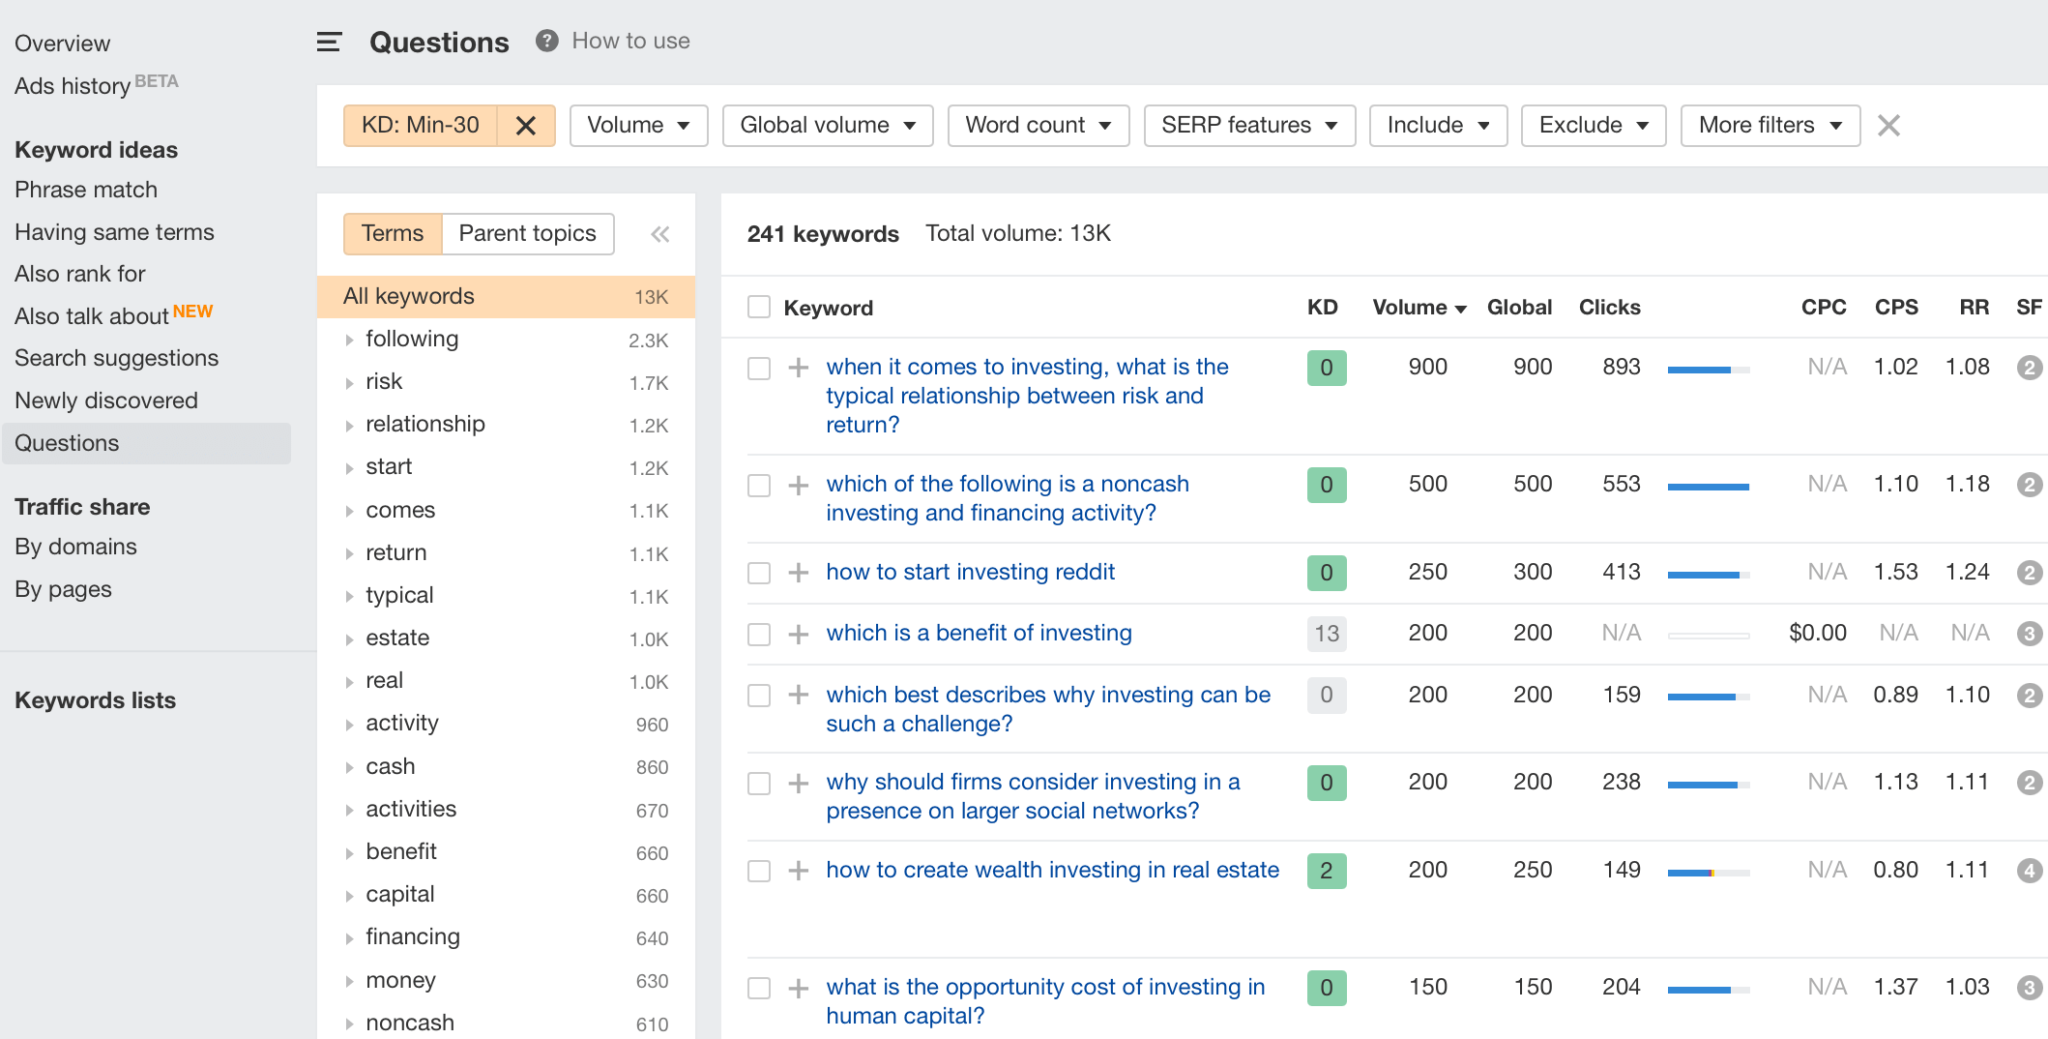Expand the 'risk' term in the terms list
Image resolution: width=2048 pixels, height=1039 pixels.
[349, 383]
